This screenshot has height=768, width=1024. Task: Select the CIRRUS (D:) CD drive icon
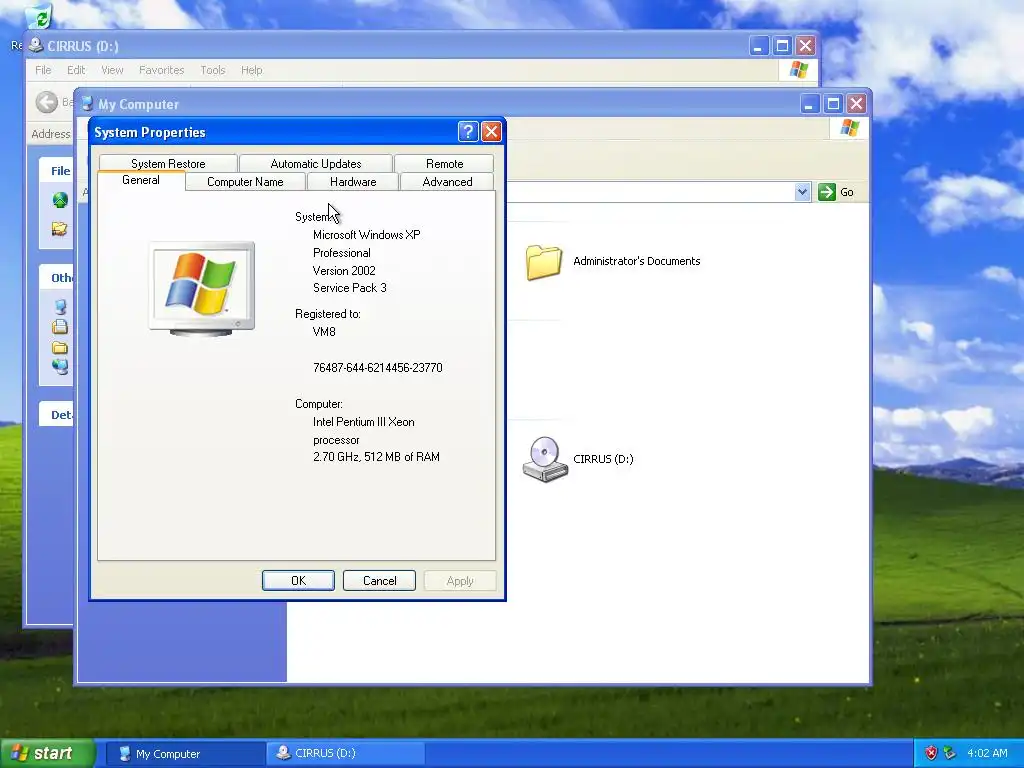point(545,459)
